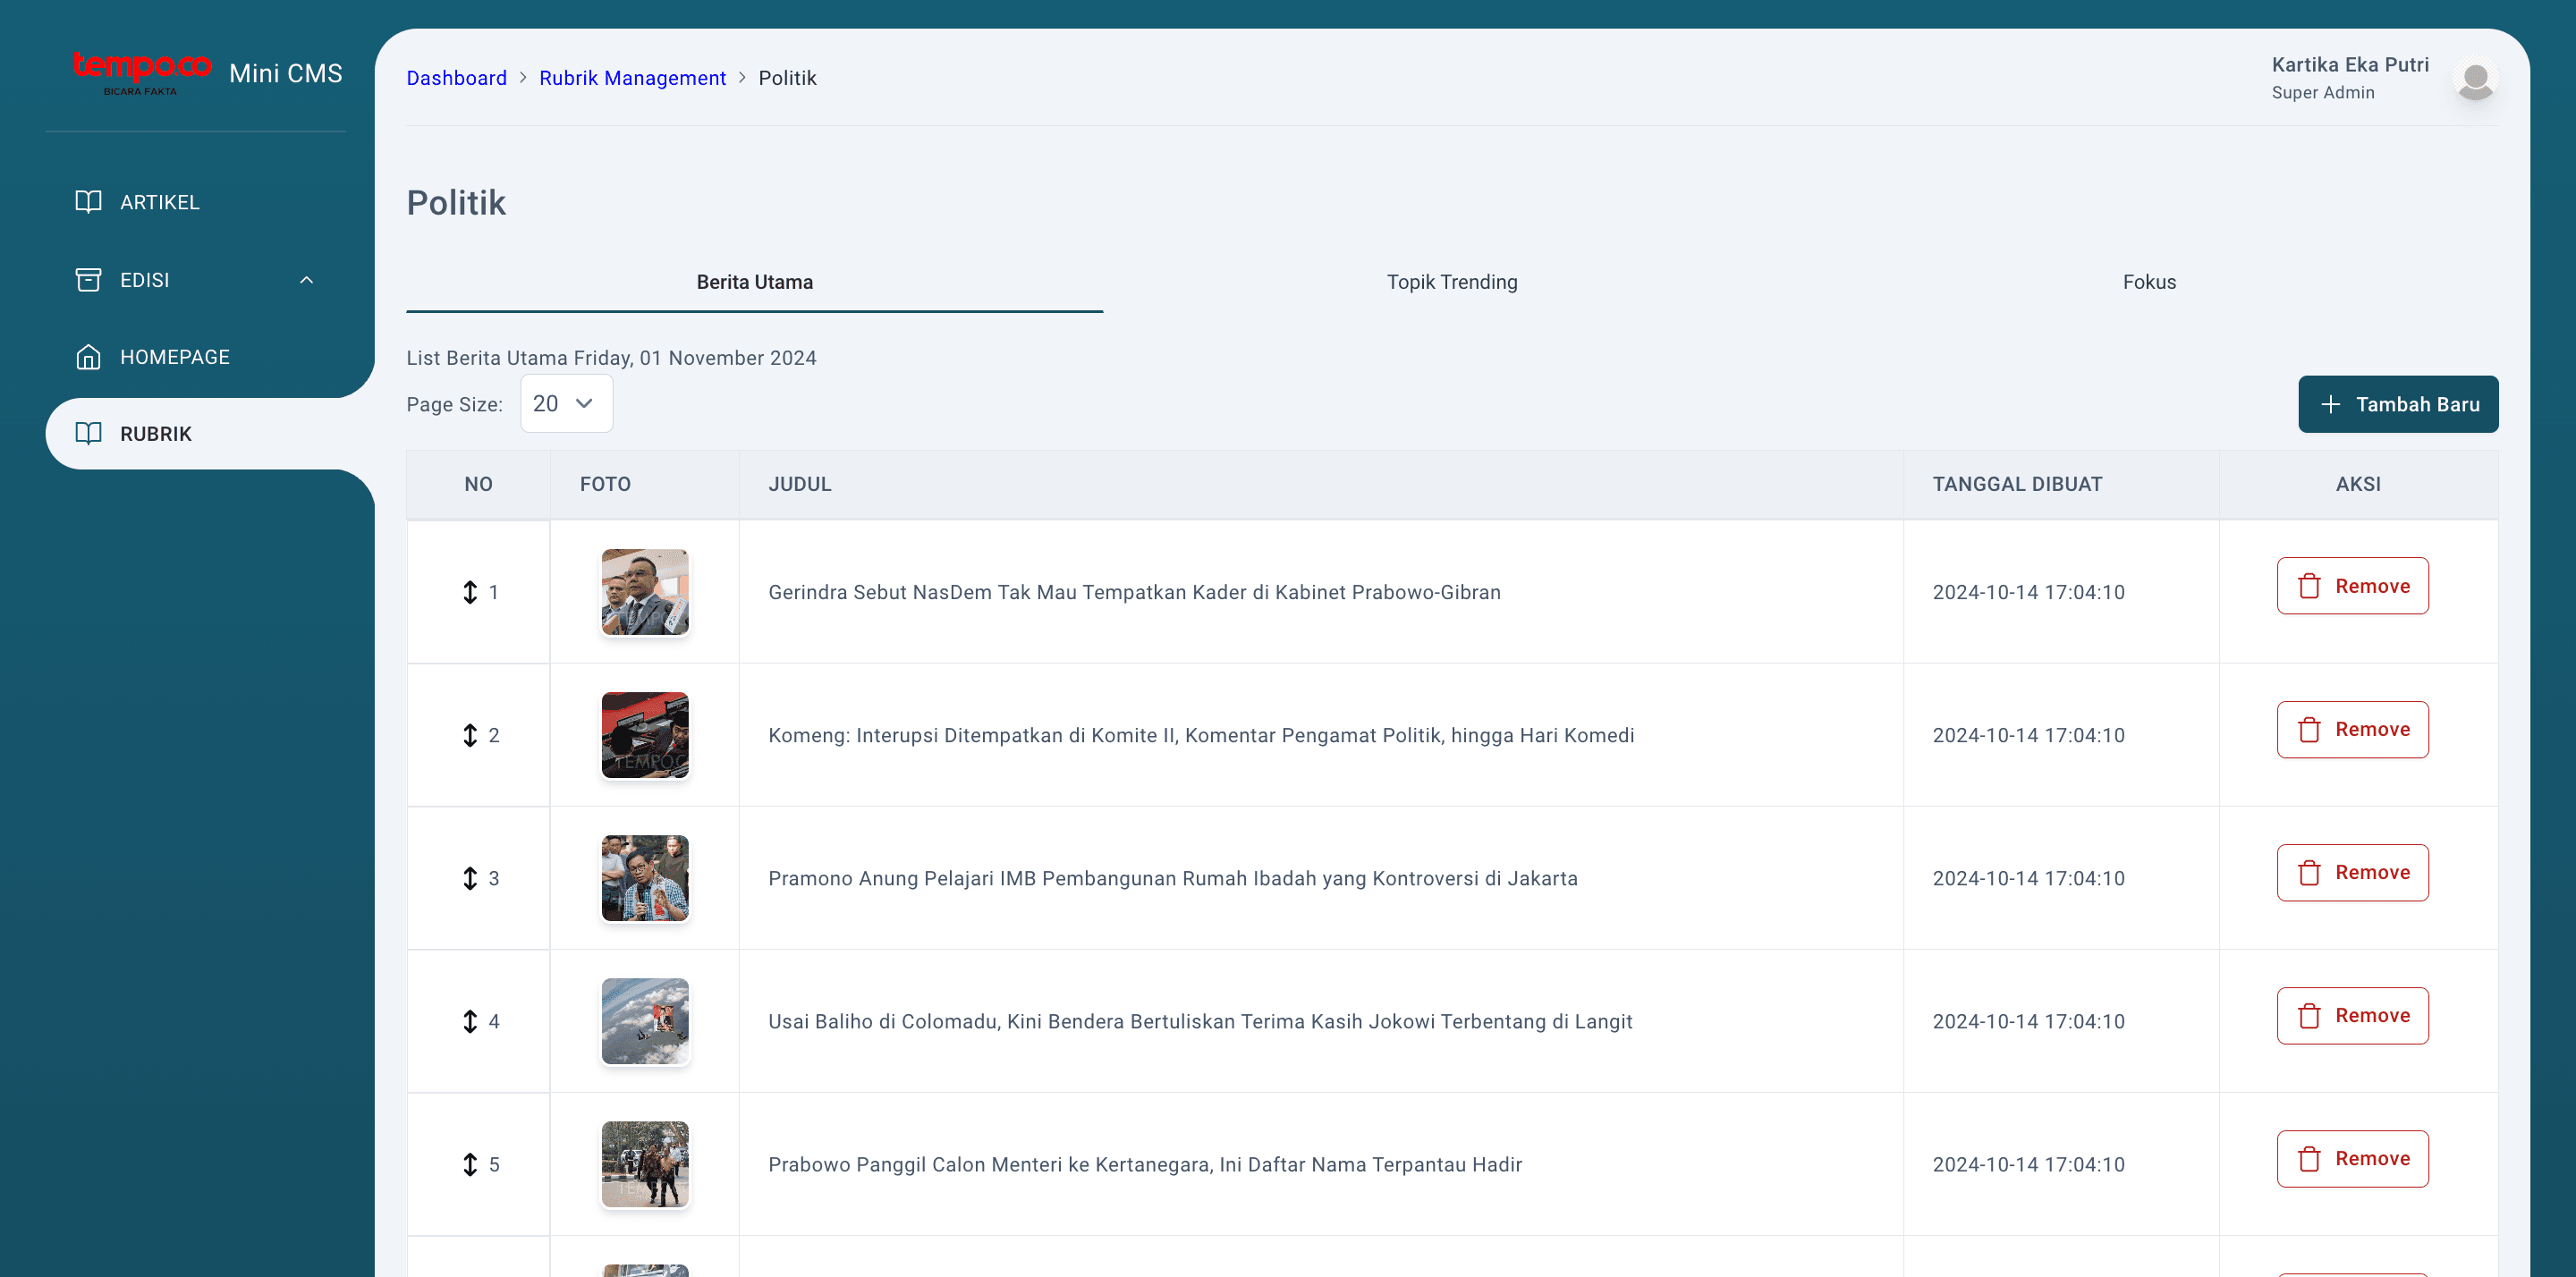This screenshot has width=2576, height=1277.
Task: Click the Tambah Baru button
Action: tap(2398, 404)
